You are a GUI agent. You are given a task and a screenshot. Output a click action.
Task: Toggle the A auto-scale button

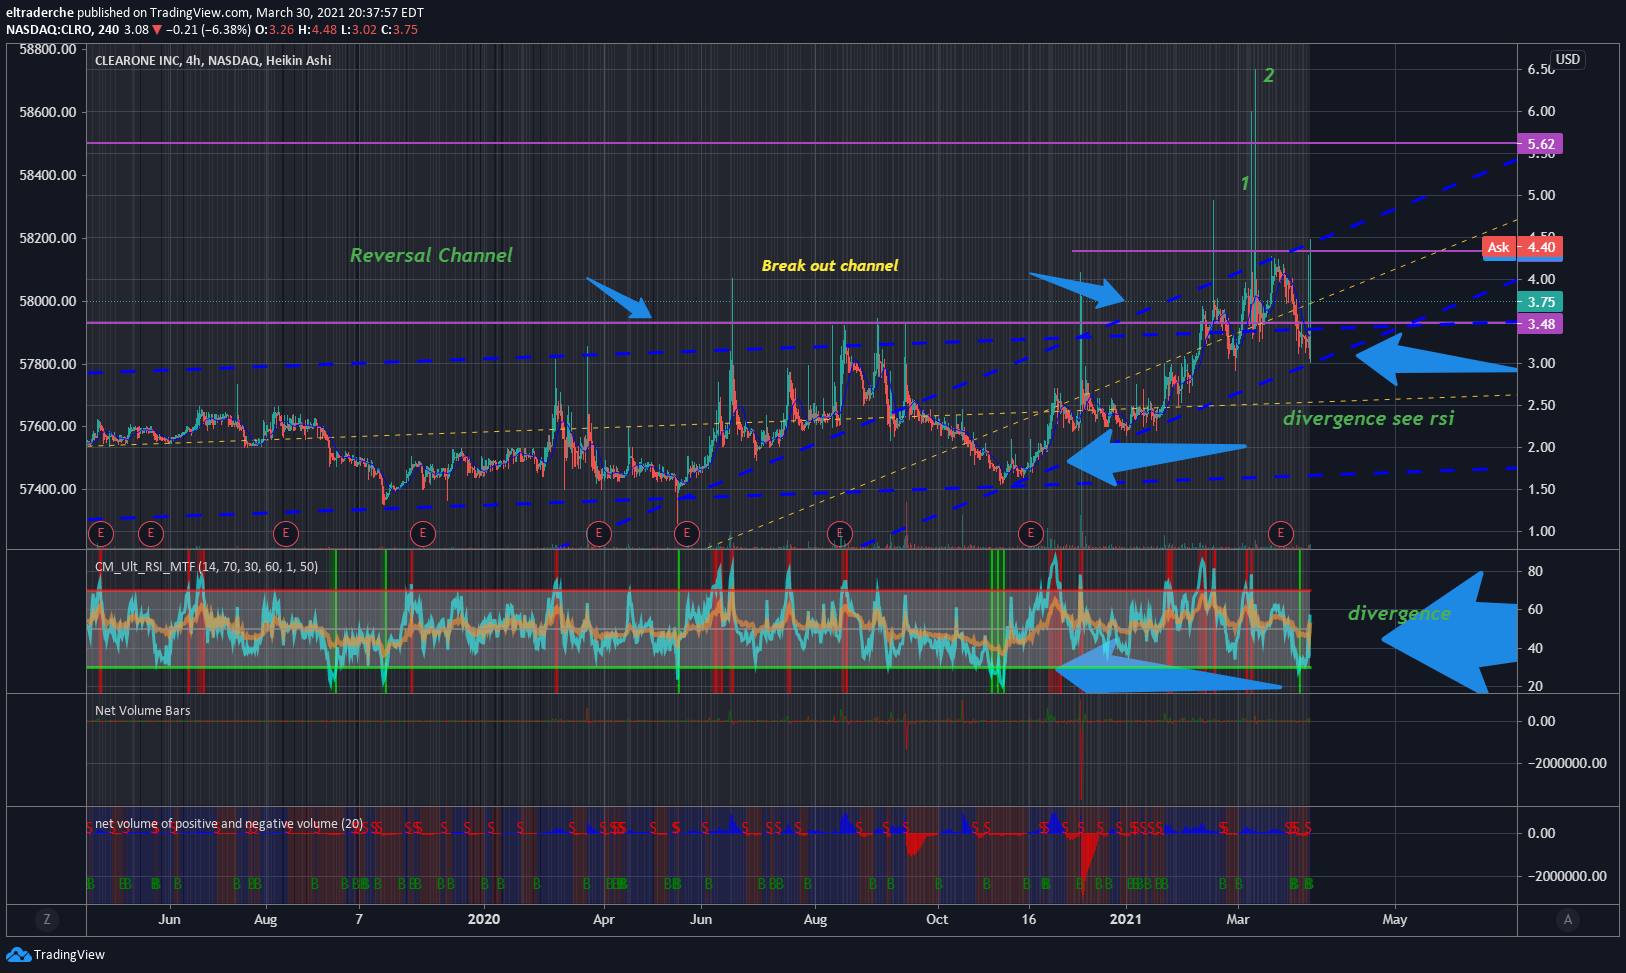pyautogui.click(x=1567, y=919)
